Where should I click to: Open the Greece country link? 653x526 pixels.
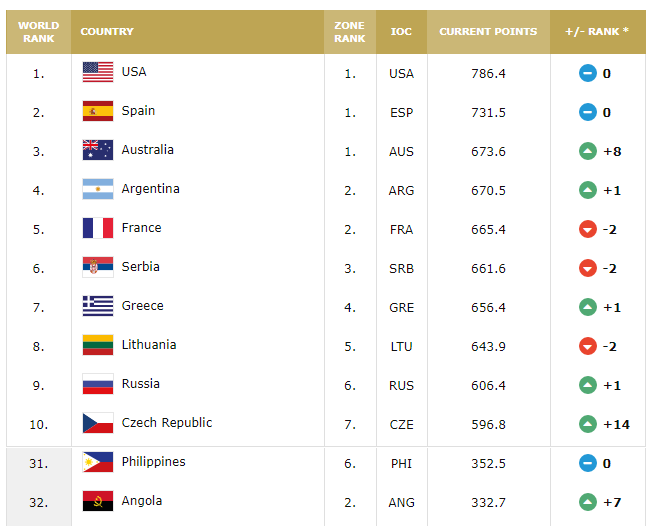coord(142,306)
